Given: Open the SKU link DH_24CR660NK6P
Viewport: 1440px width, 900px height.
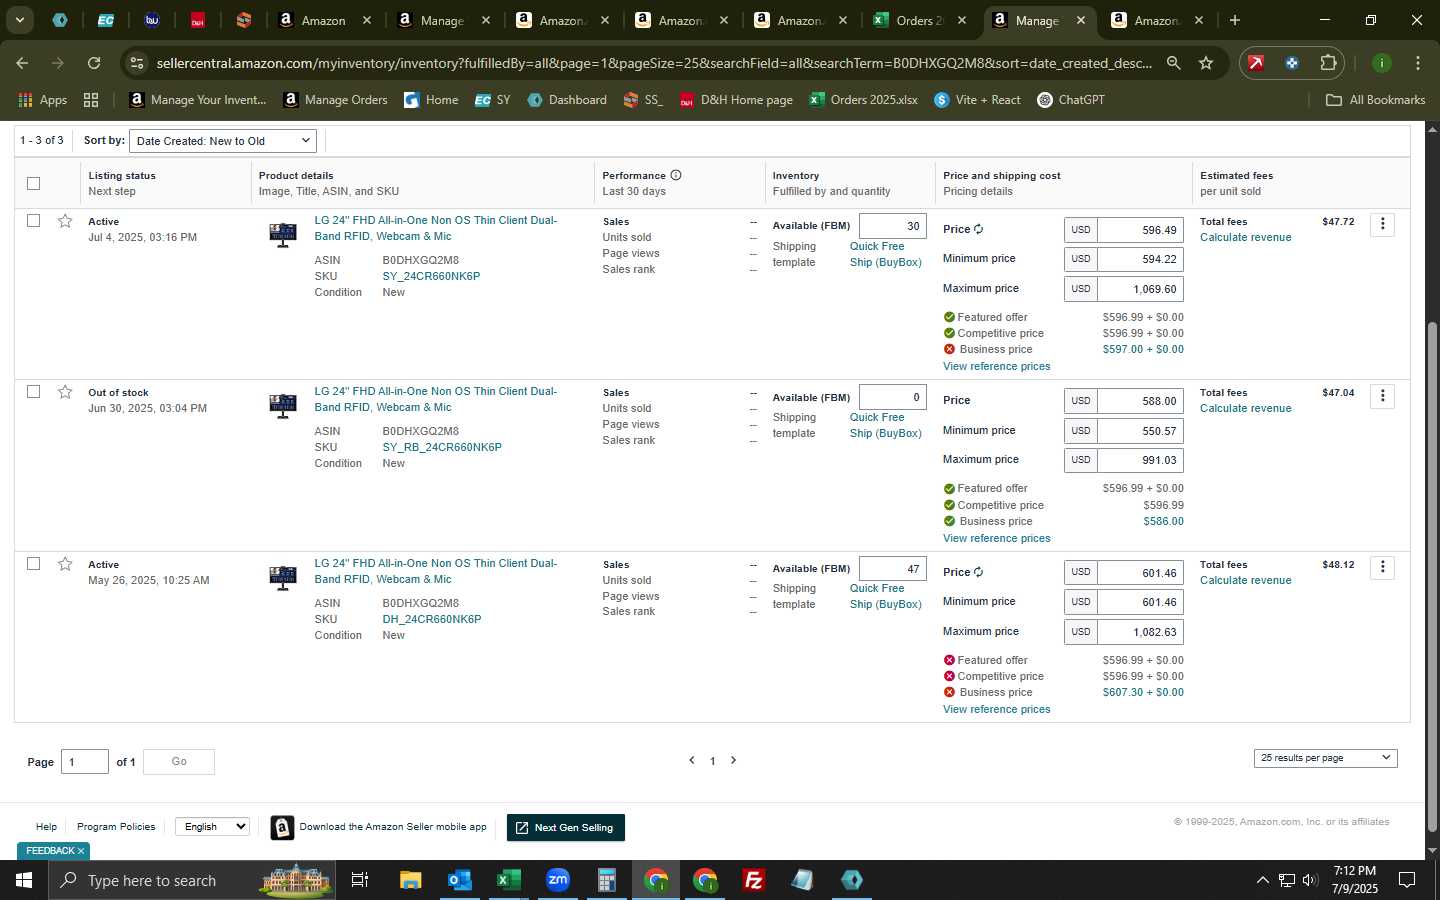Looking at the screenshot, I should [x=432, y=619].
